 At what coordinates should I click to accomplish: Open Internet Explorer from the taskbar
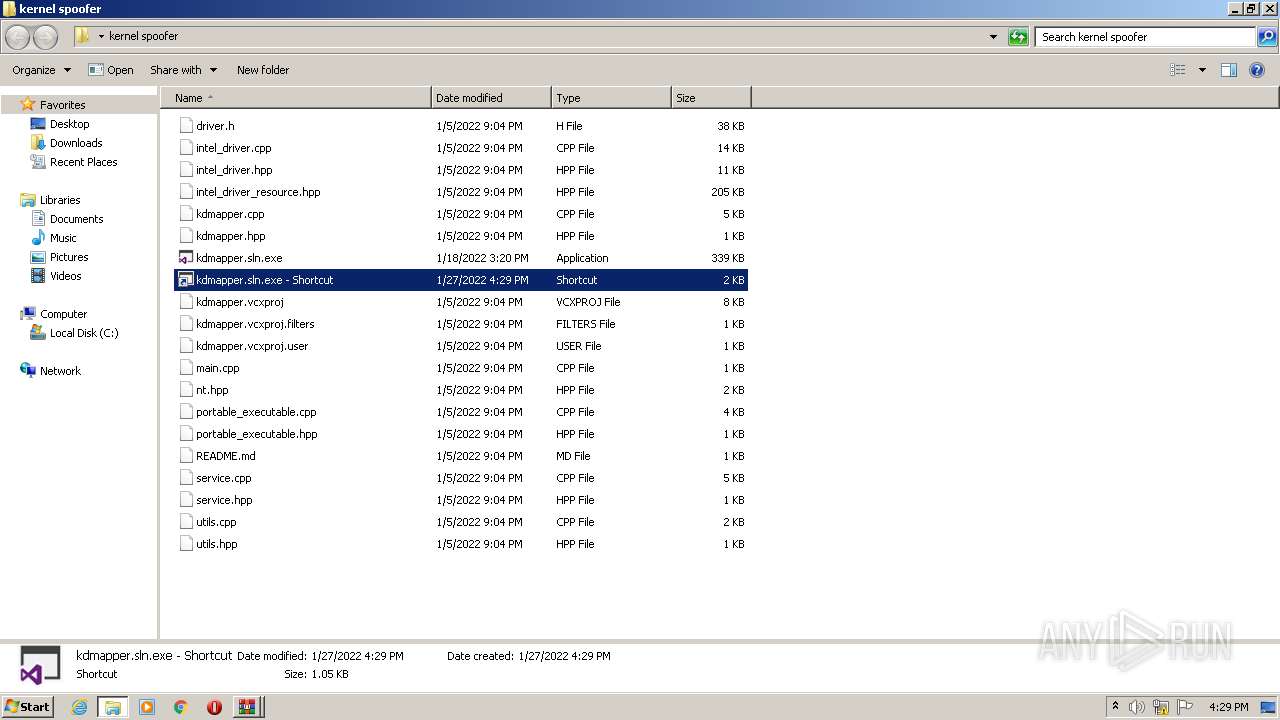pos(79,707)
